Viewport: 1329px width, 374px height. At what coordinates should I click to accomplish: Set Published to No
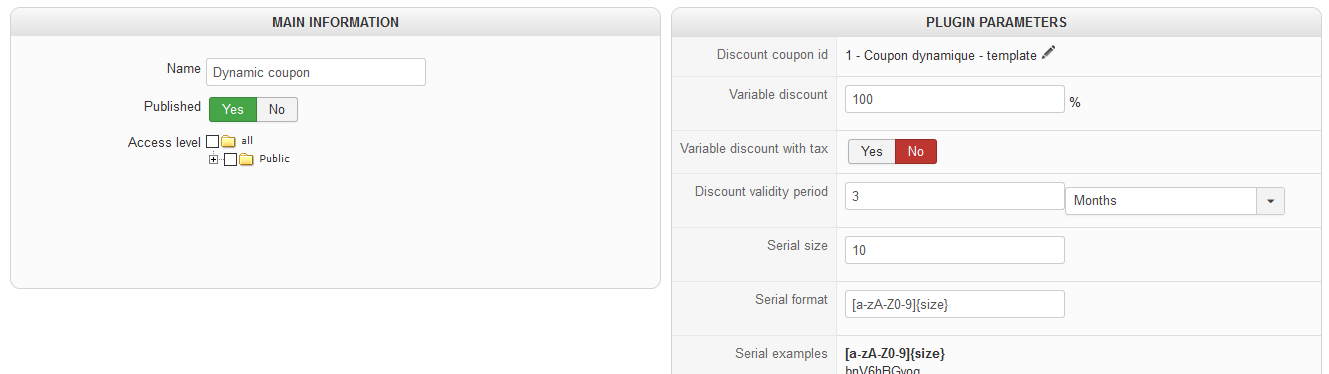point(277,109)
